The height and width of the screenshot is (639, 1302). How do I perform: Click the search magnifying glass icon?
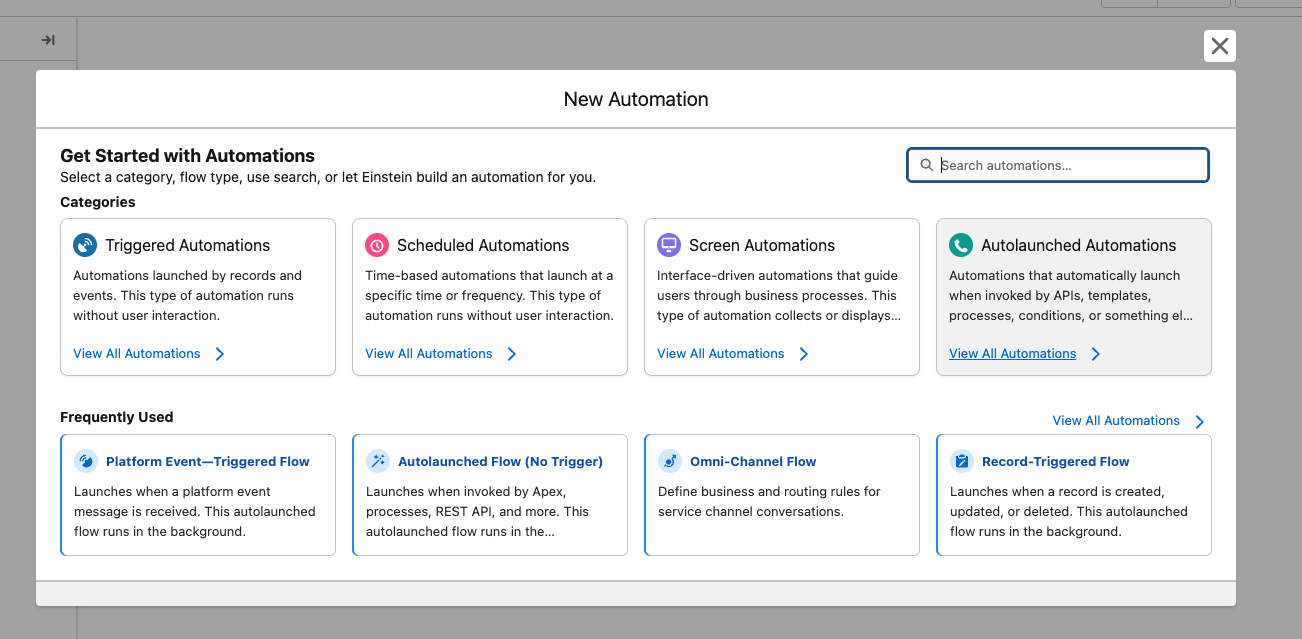[927, 164]
